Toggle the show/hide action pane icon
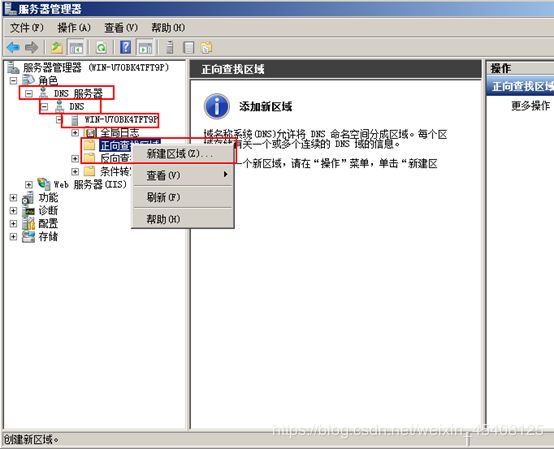The image size is (554, 449). coord(145,47)
